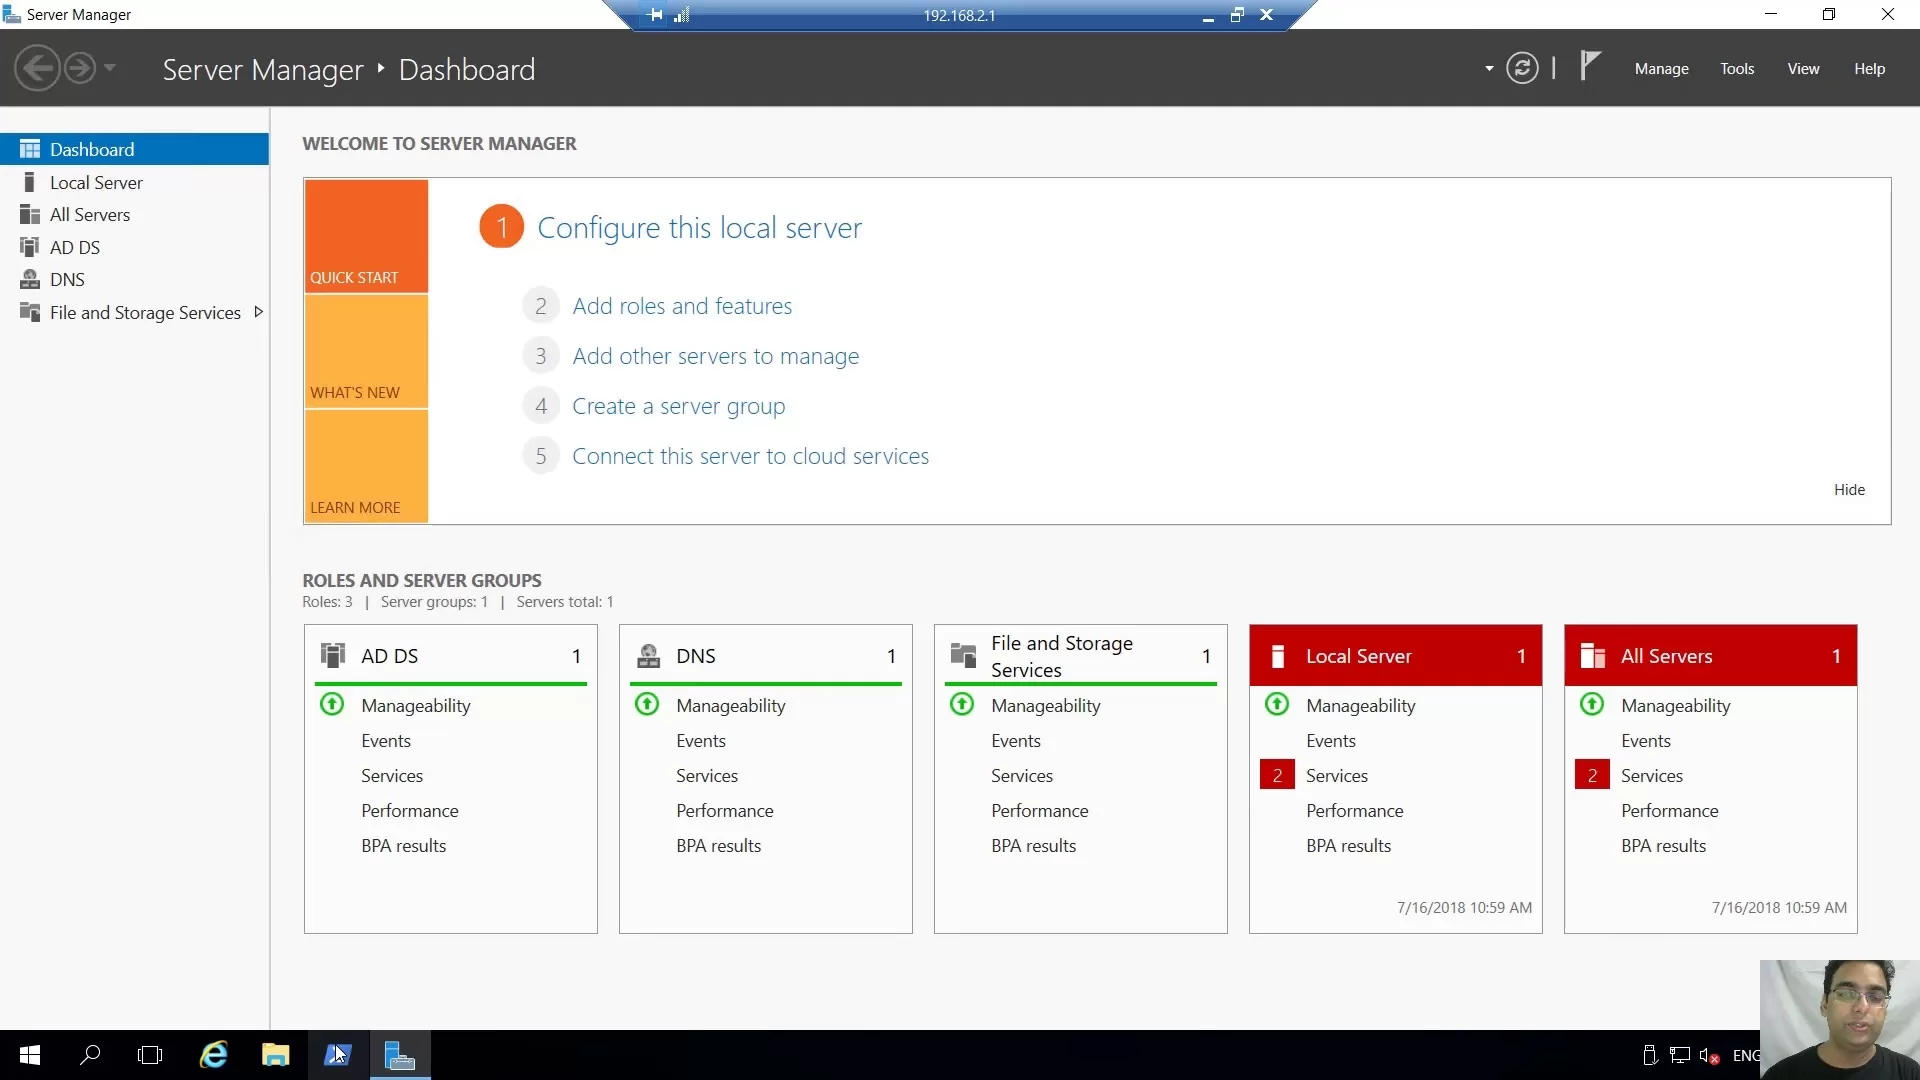The height and width of the screenshot is (1080, 1920).
Task: Click Manageability status icon in AD DS tile
Action: [332, 705]
